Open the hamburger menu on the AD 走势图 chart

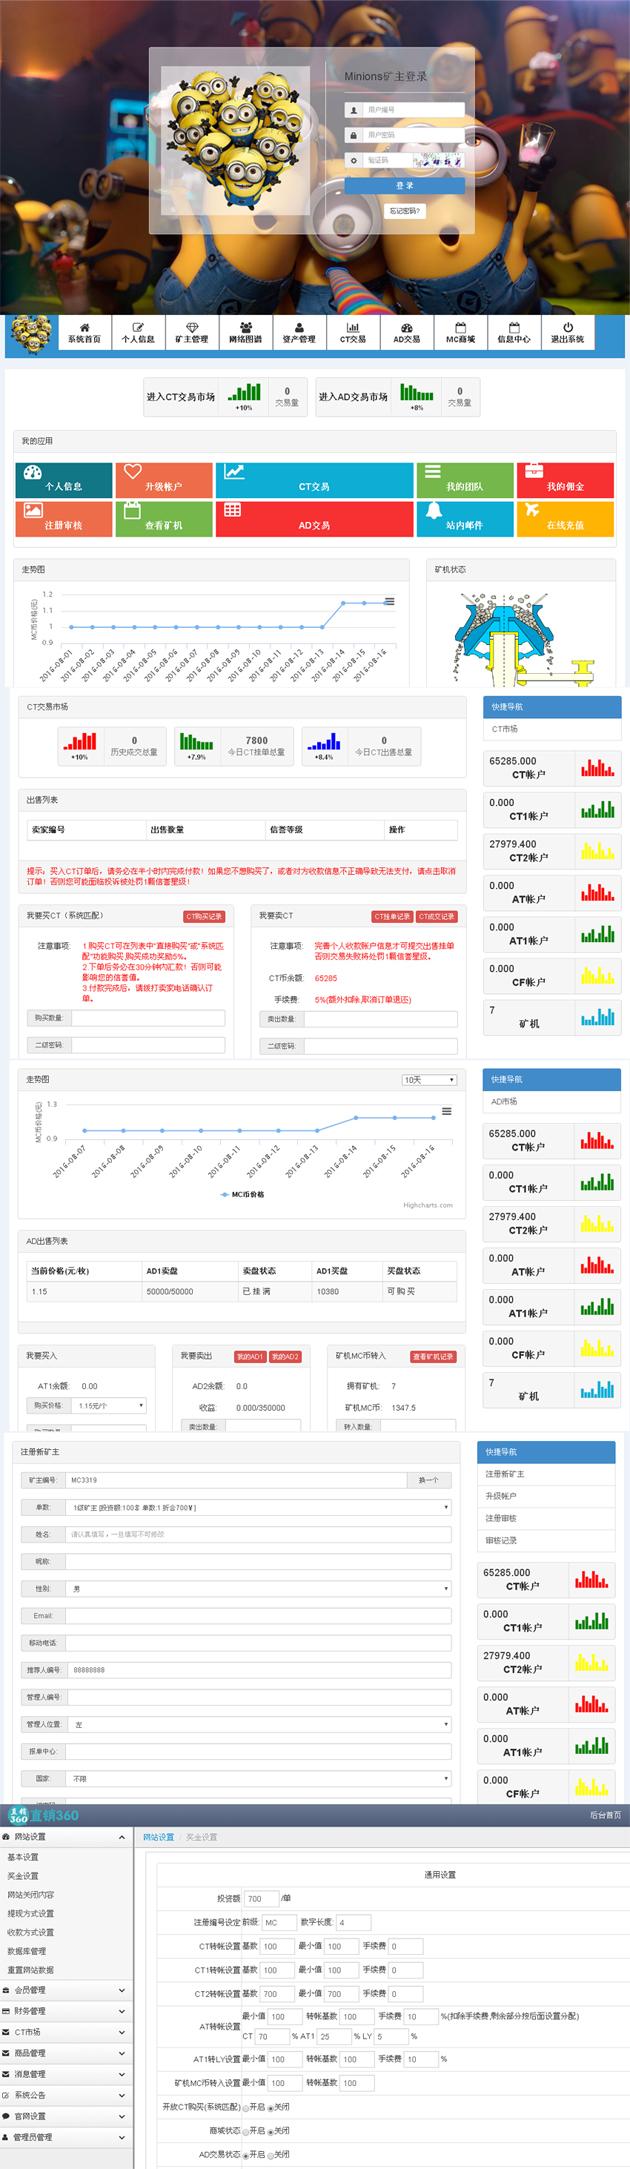(446, 1111)
